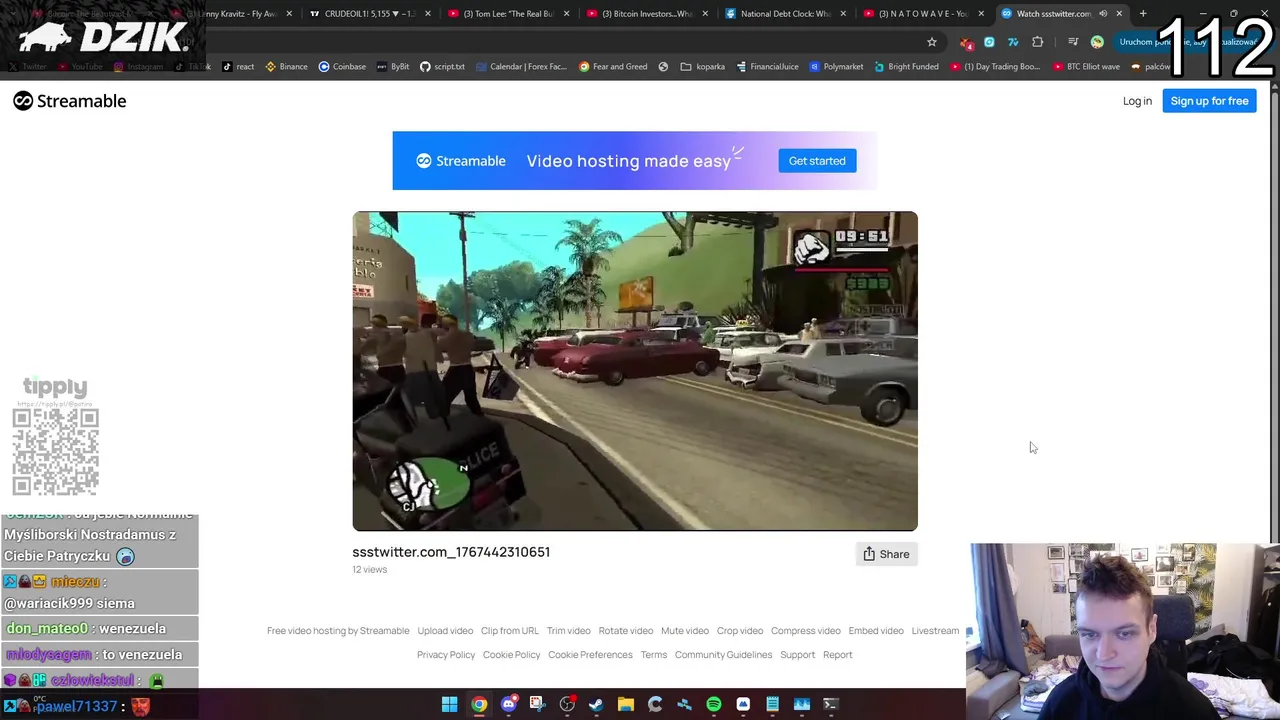Open Support footer link

[x=798, y=655]
